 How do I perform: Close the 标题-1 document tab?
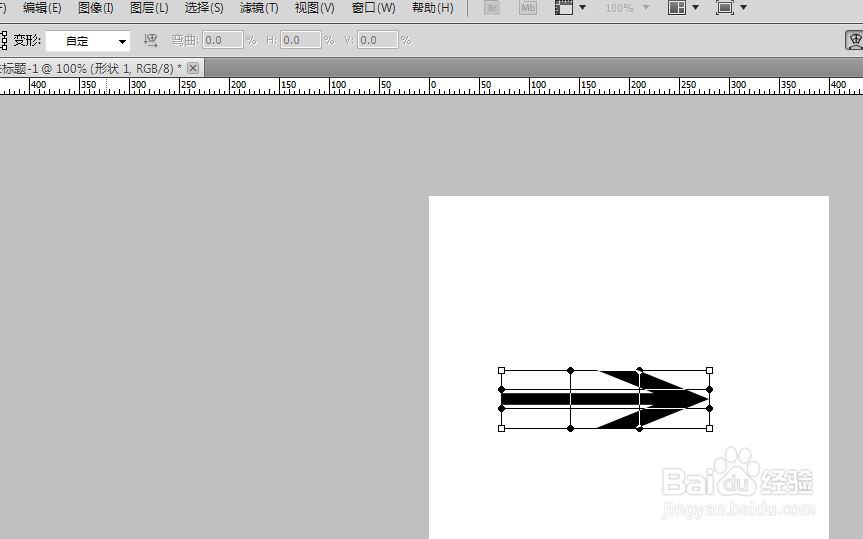[x=193, y=68]
